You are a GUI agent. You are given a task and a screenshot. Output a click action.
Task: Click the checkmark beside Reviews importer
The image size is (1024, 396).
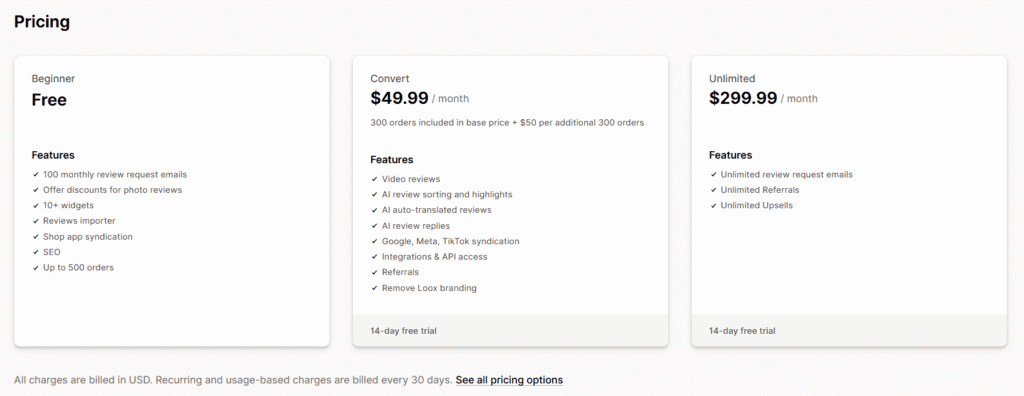35,222
